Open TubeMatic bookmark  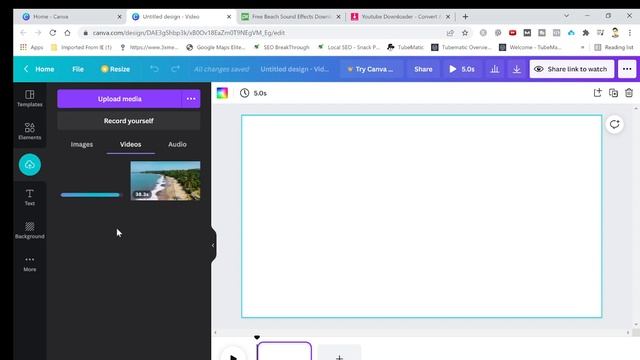coord(405,47)
